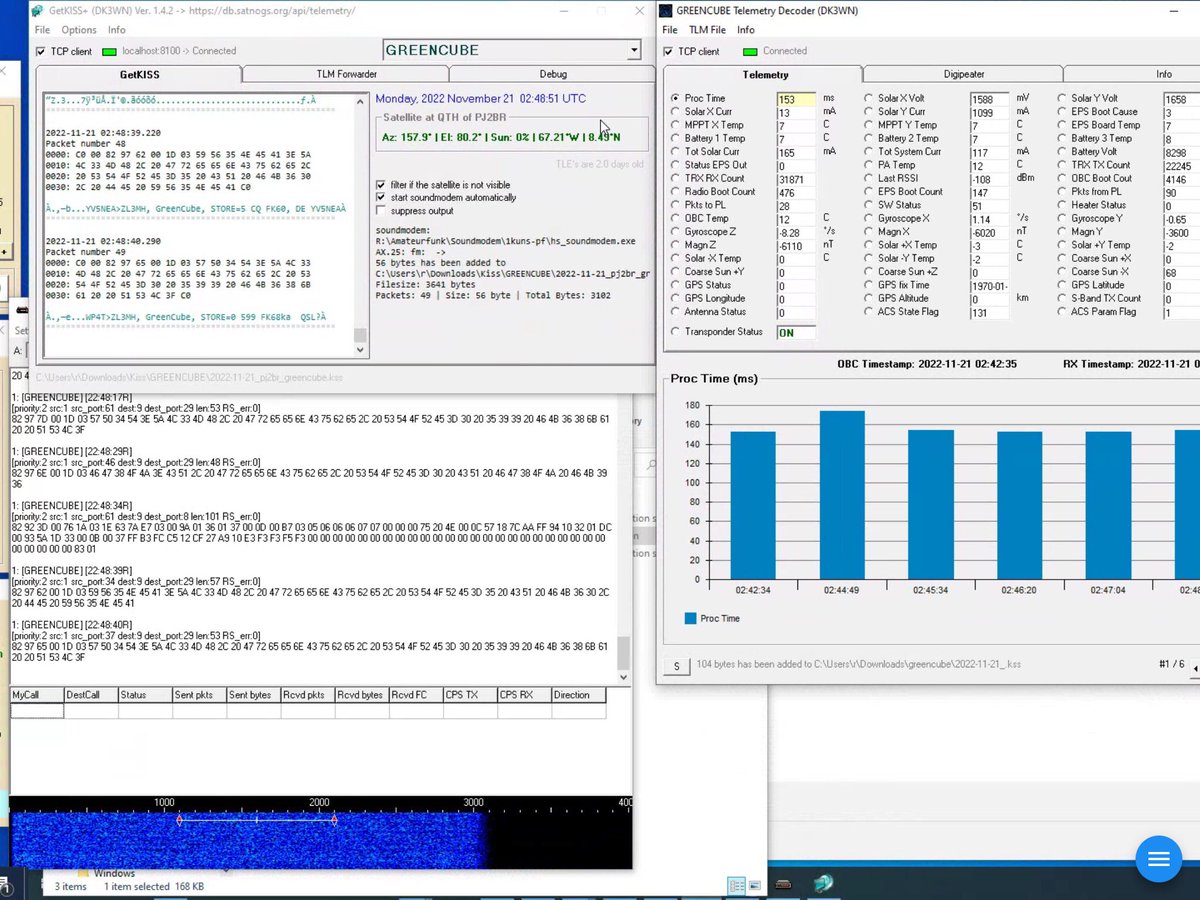Click soundmodem monitor log scrollbar thumb
1200x900 pixels.
click(624, 653)
